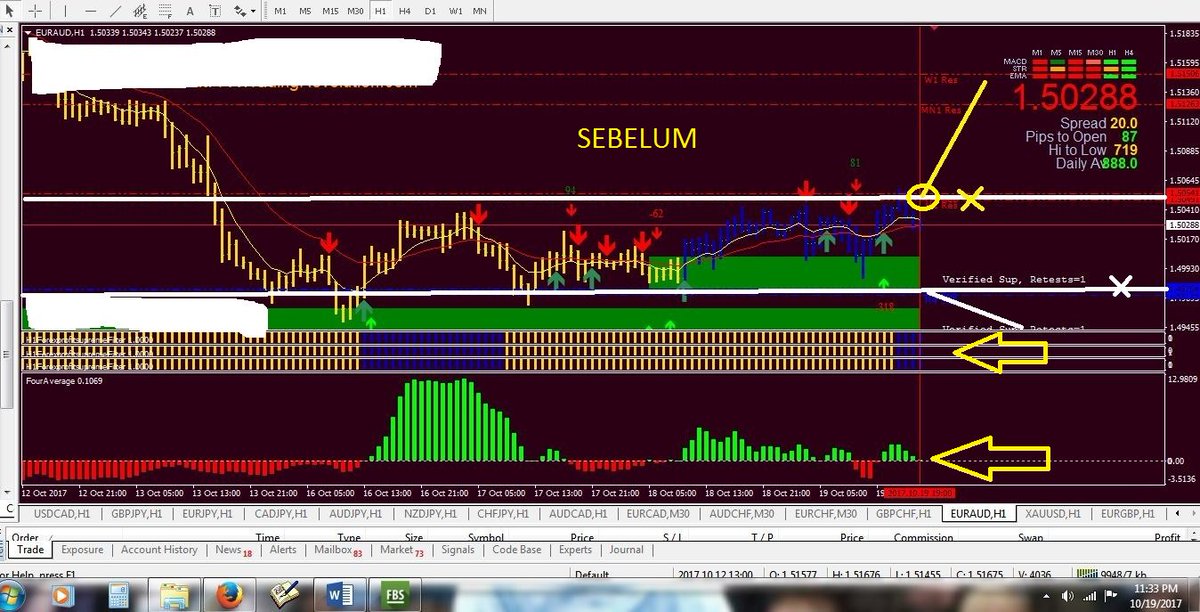Open the NZDJPY,H1 chart tab
Viewport: 1200px width, 612px height.
click(430, 513)
